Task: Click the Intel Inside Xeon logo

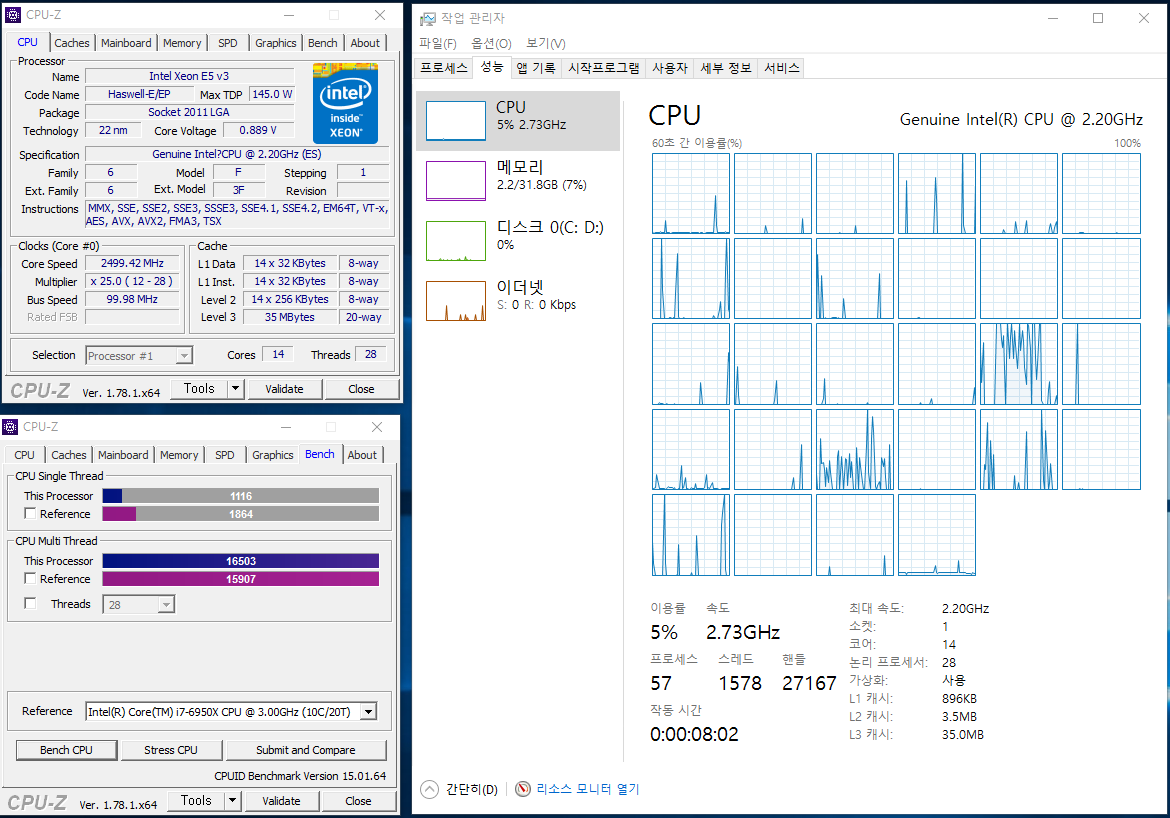Action: 345,103
